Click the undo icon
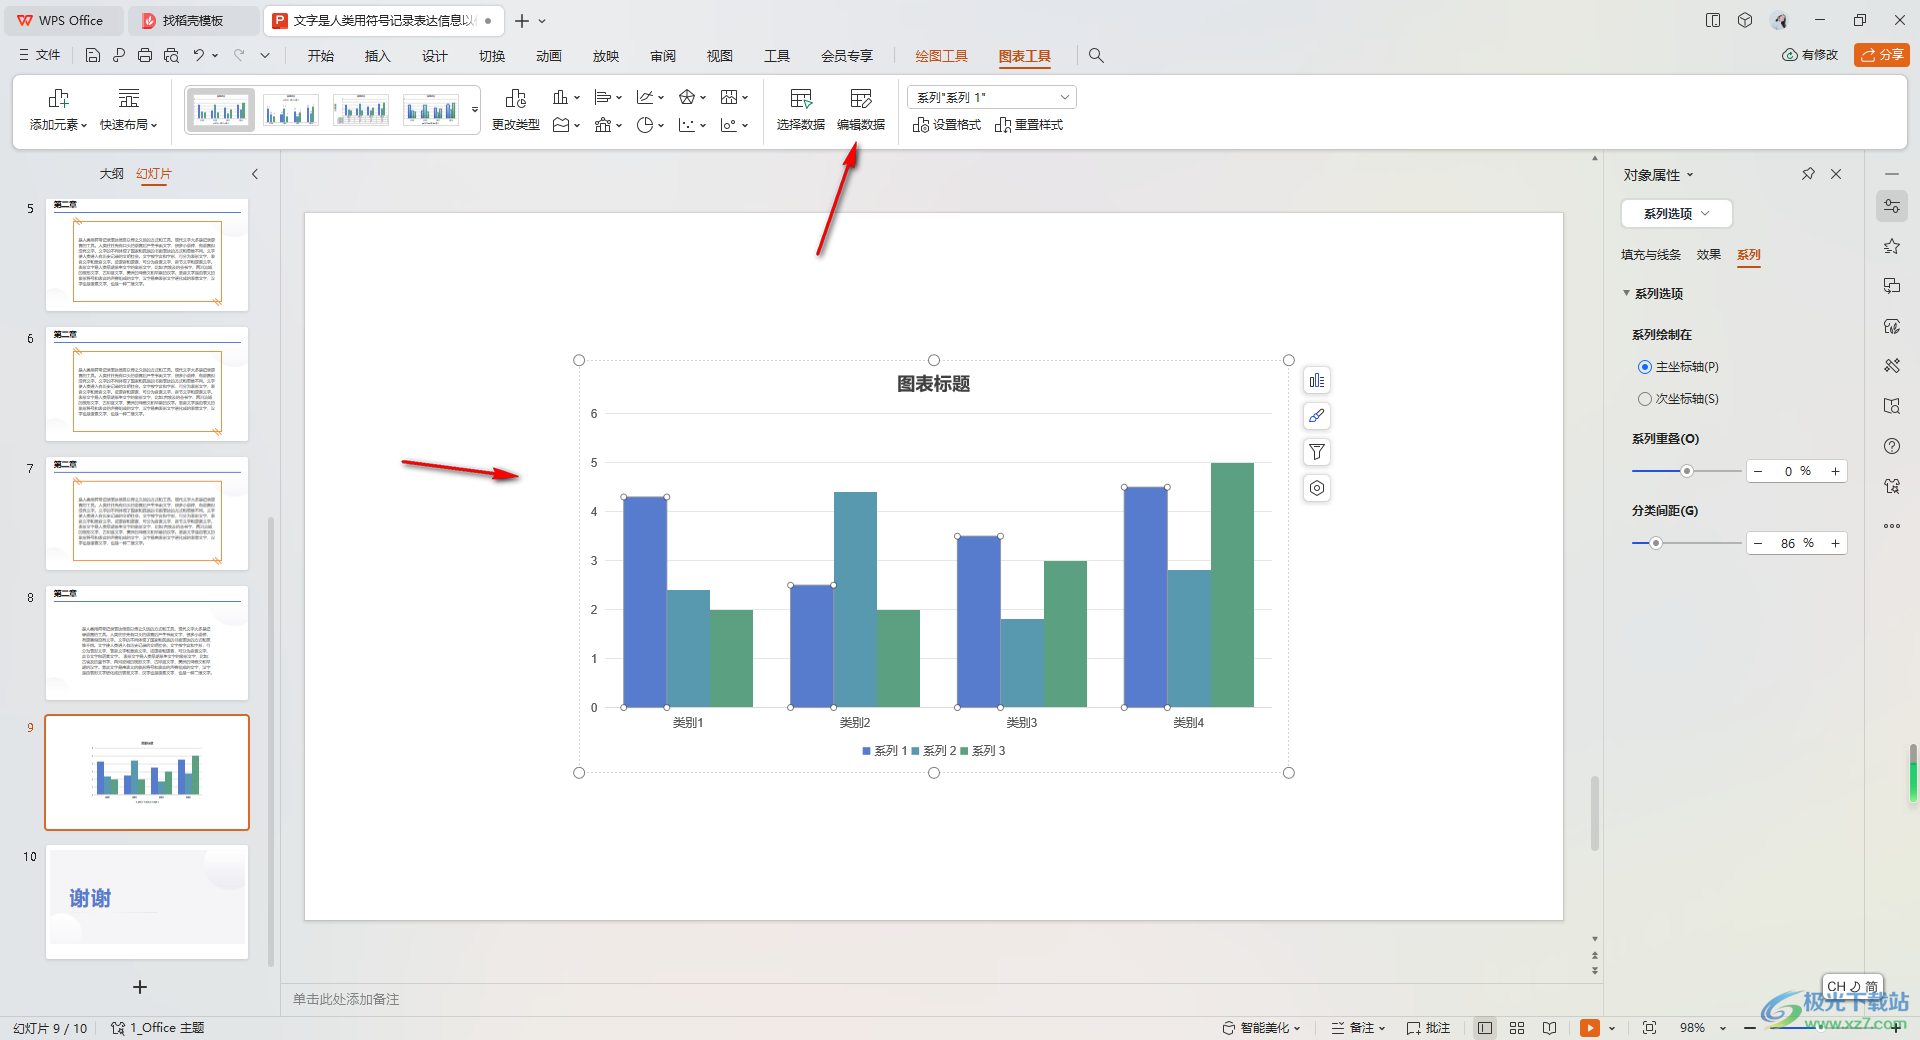This screenshot has width=1920, height=1040. [199, 56]
